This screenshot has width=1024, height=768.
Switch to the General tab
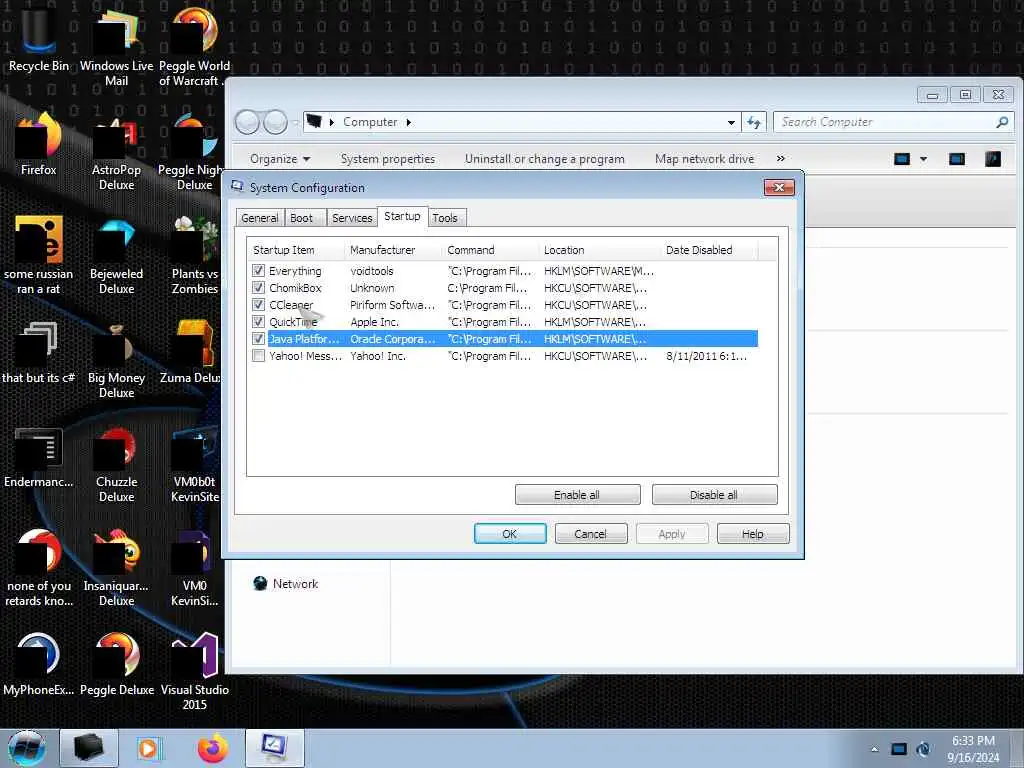point(259,218)
